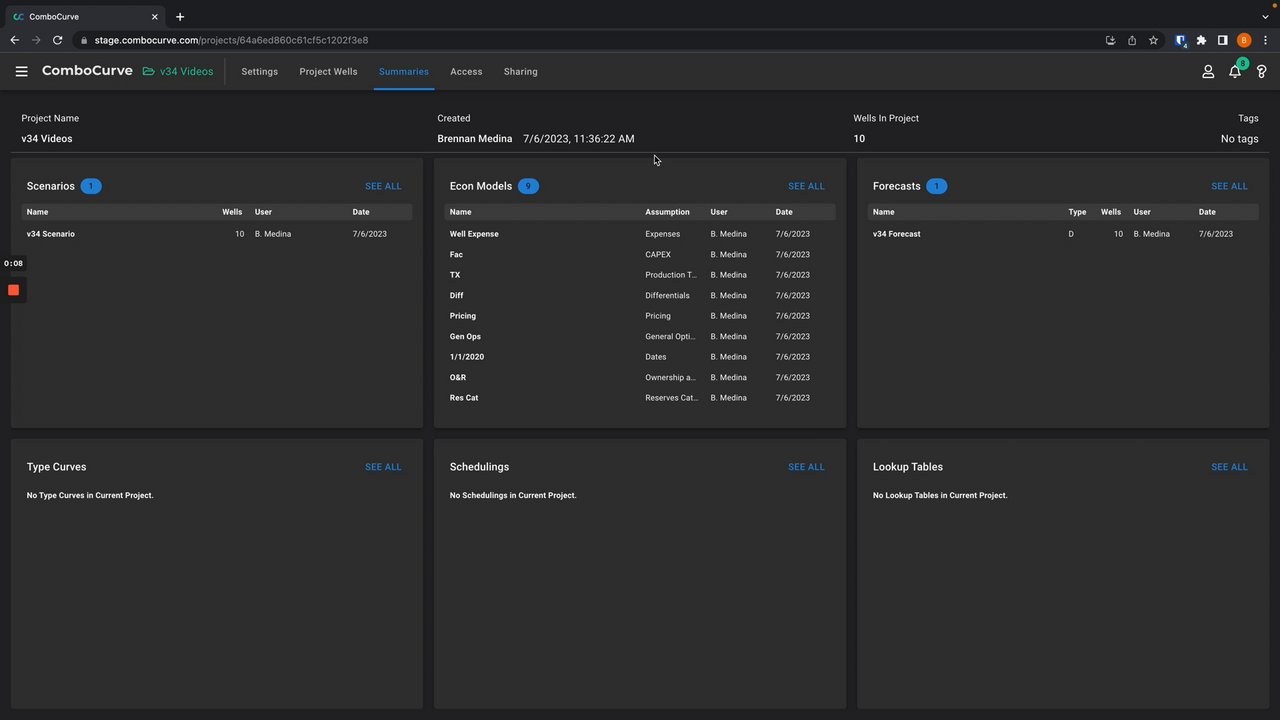Image resolution: width=1280 pixels, height=720 pixels.
Task: Click the install app icon in address bar
Action: [x=1111, y=40]
